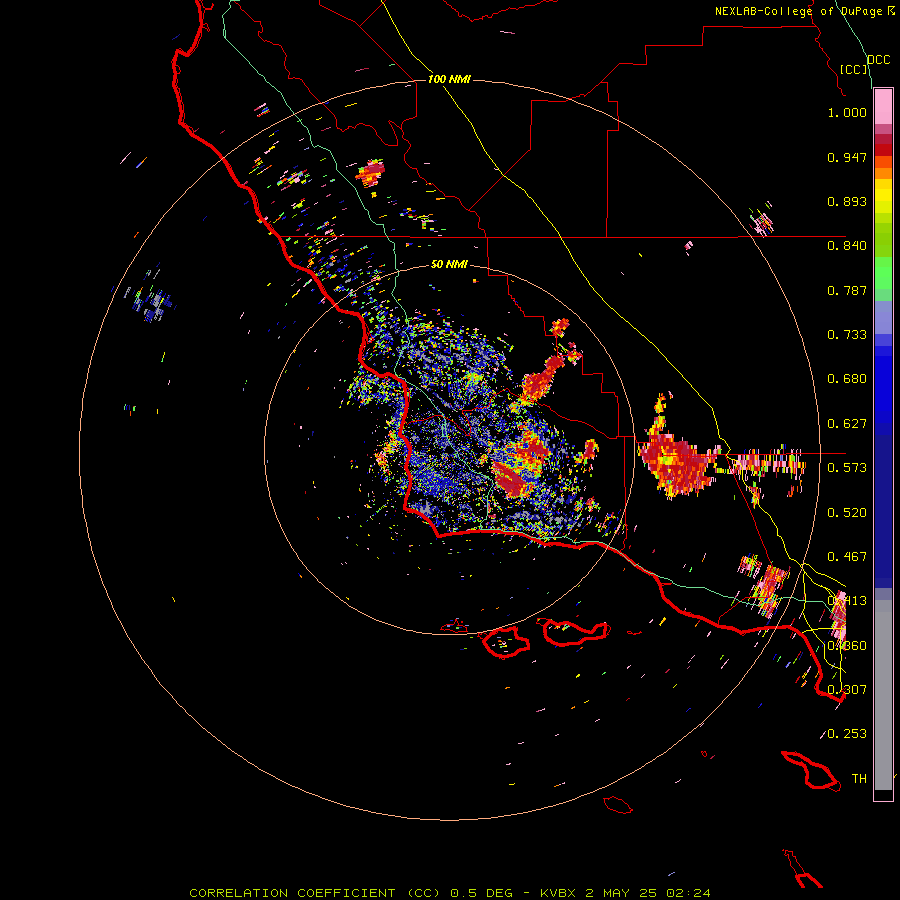900x900 pixels.
Task: Select the 0.680 legend value
Action: 847,379
